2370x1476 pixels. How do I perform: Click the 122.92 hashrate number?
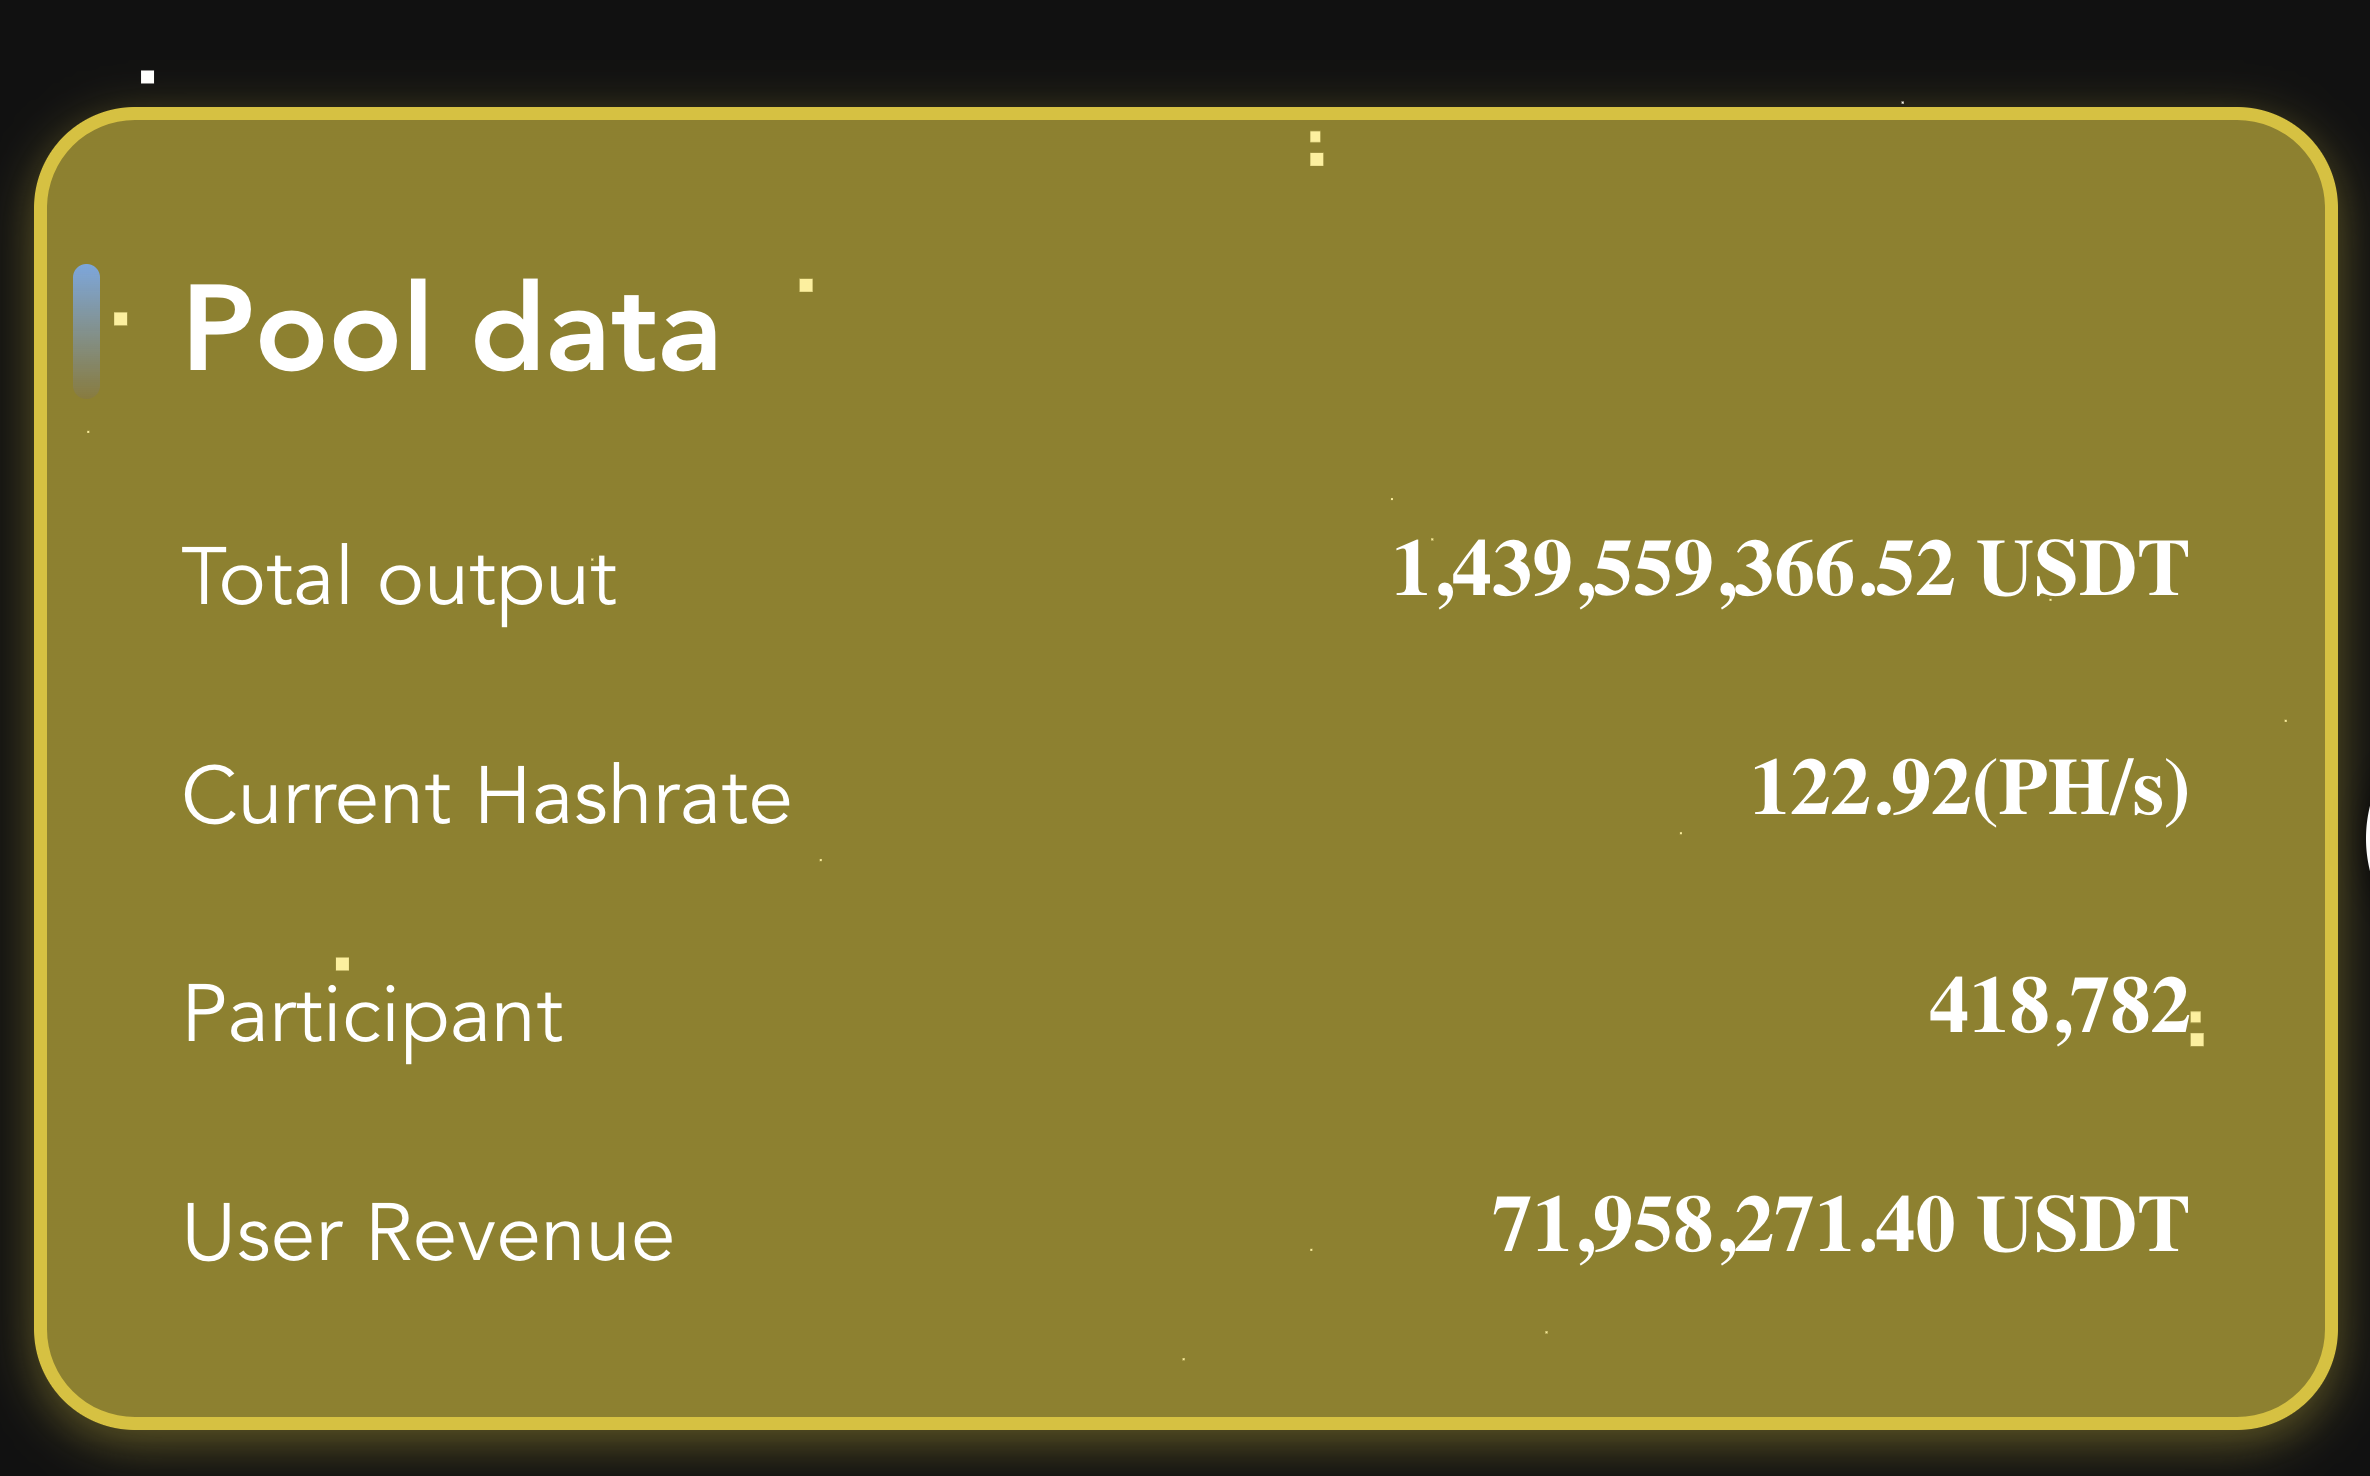coord(1860,789)
